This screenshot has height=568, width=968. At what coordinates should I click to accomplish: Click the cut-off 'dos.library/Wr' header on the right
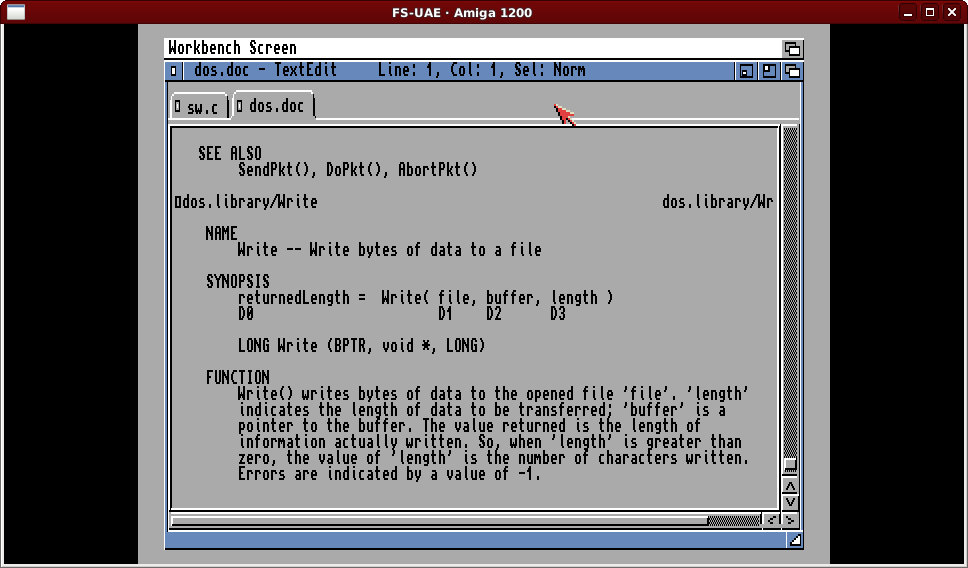717,202
